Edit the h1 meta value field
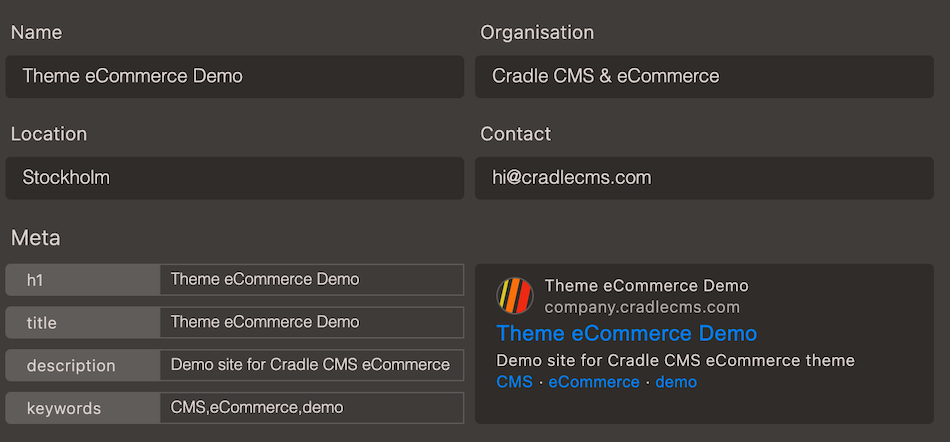The height and width of the screenshot is (442, 950). [x=312, y=280]
